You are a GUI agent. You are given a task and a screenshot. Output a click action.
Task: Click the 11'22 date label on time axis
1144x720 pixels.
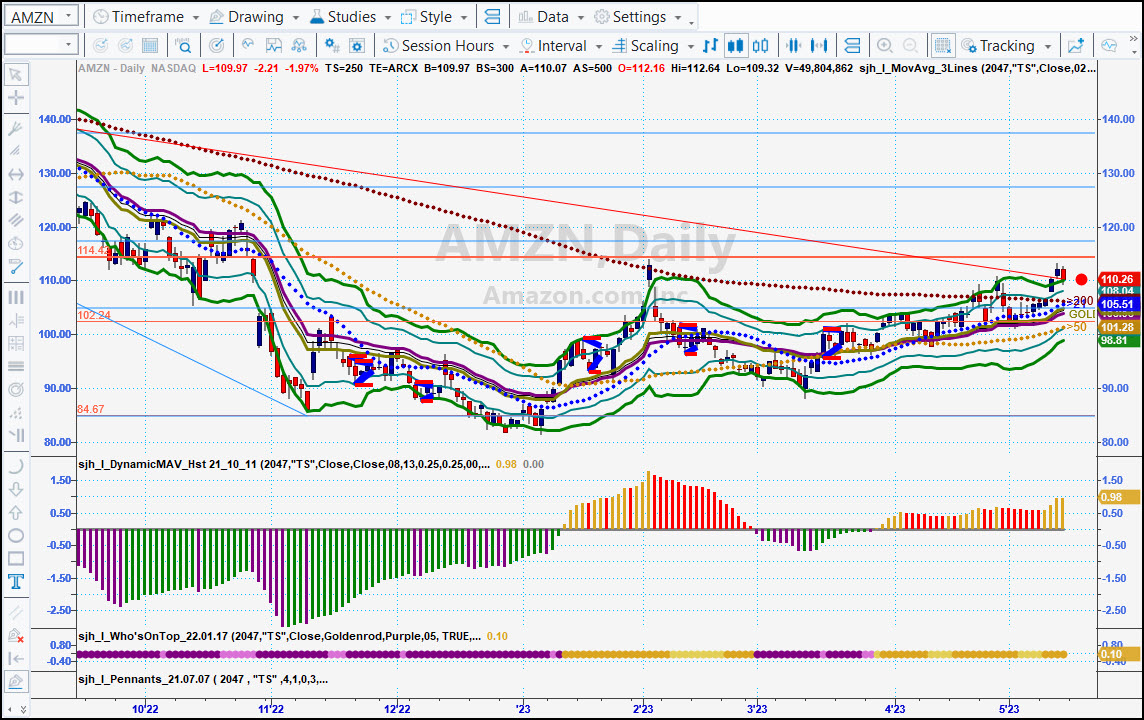tap(271, 708)
